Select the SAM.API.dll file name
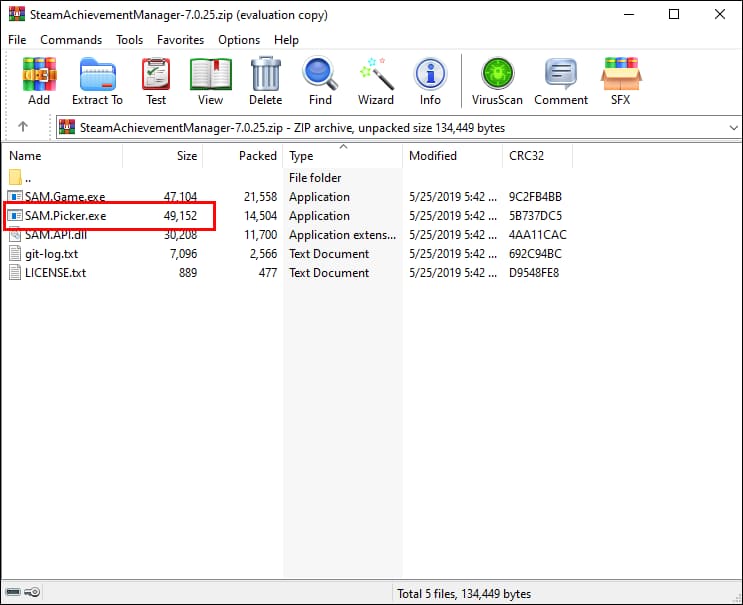 (56, 235)
